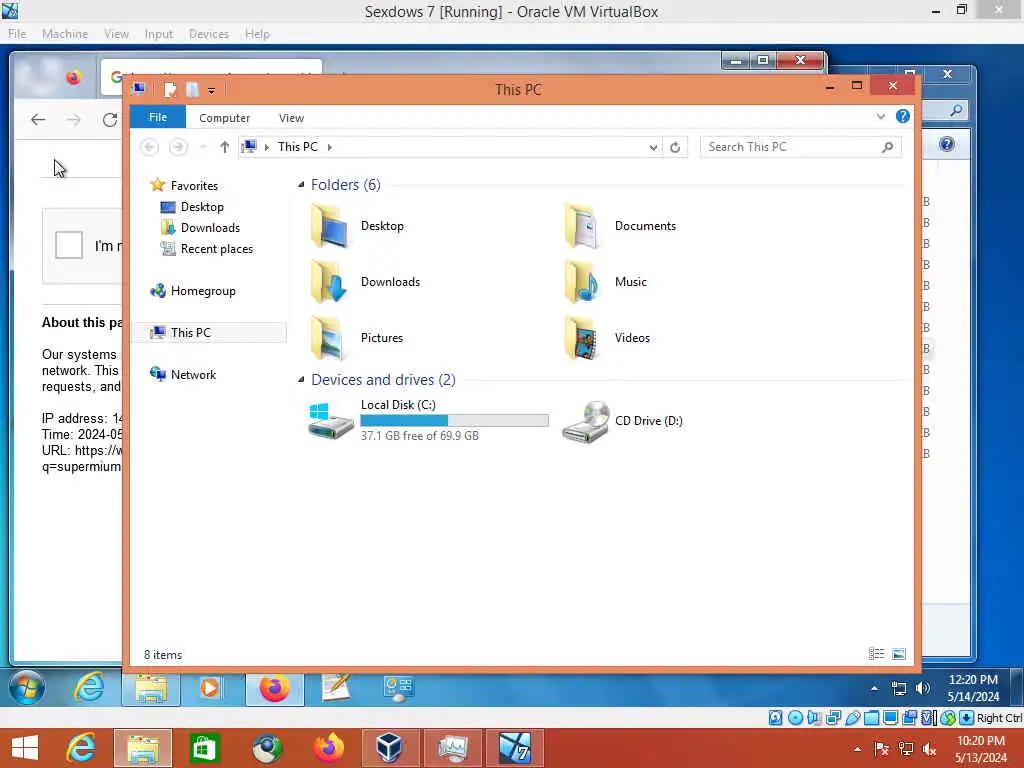Open the VirtualBox Devices menu
Screen dimensions: 1024x768
[x=208, y=34]
